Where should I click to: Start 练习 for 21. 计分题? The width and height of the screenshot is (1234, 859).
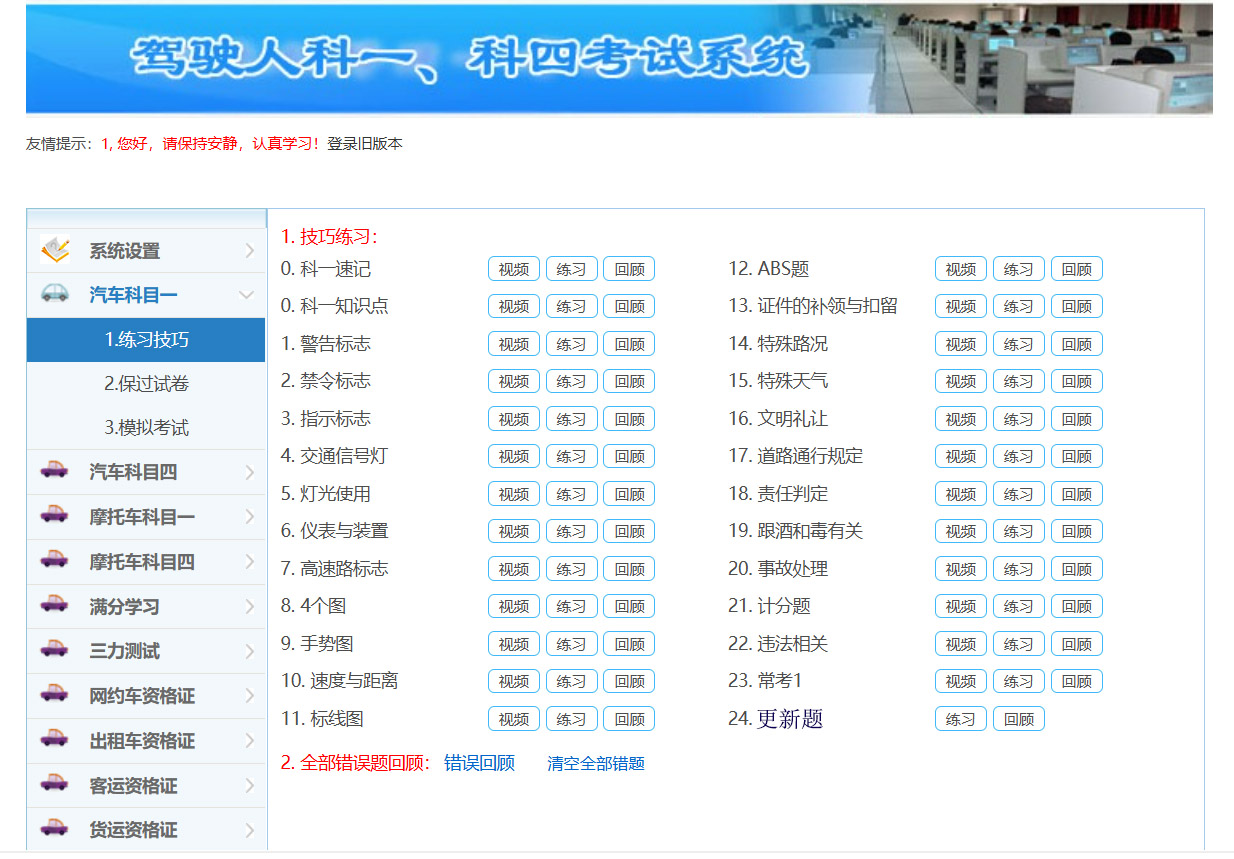[x=1018, y=606]
